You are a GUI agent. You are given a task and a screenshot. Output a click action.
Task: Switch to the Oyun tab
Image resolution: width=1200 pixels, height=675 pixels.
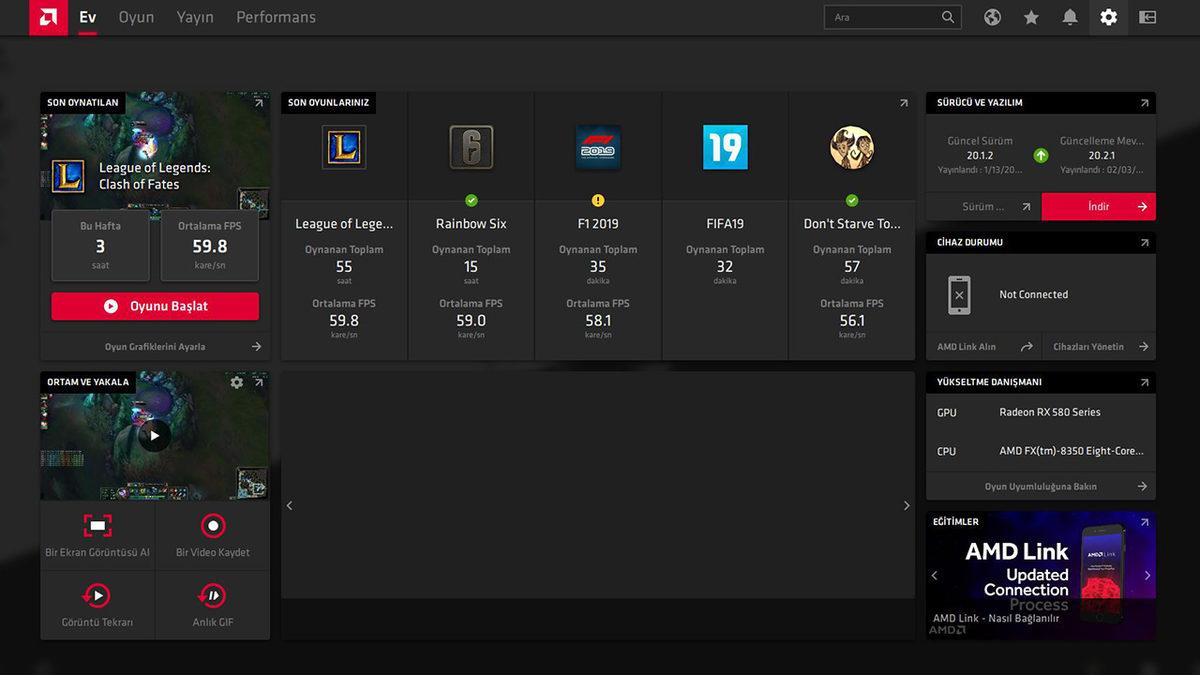click(x=136, y=17)
